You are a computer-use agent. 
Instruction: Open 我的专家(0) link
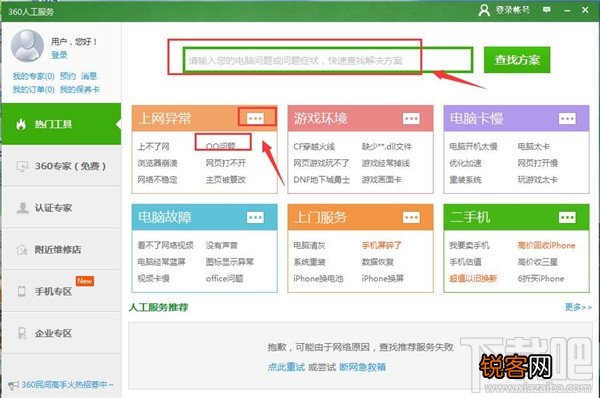tap(34, 76)
